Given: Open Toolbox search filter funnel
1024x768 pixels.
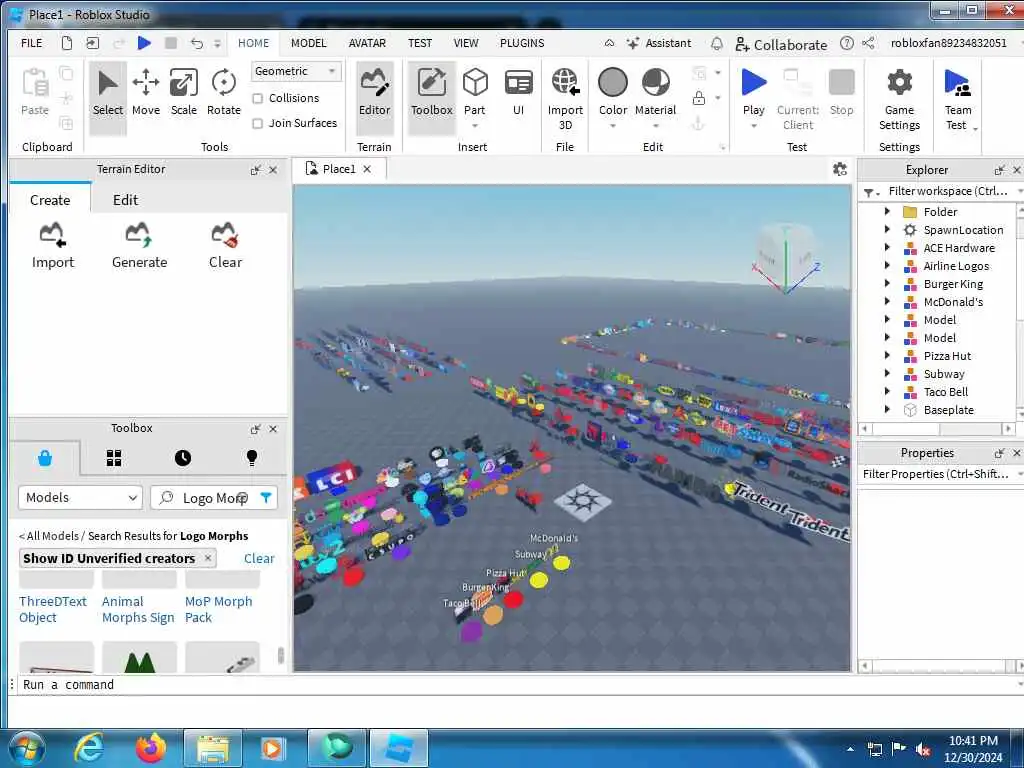Looking at the screenshot, I should [x=266, y=498].
